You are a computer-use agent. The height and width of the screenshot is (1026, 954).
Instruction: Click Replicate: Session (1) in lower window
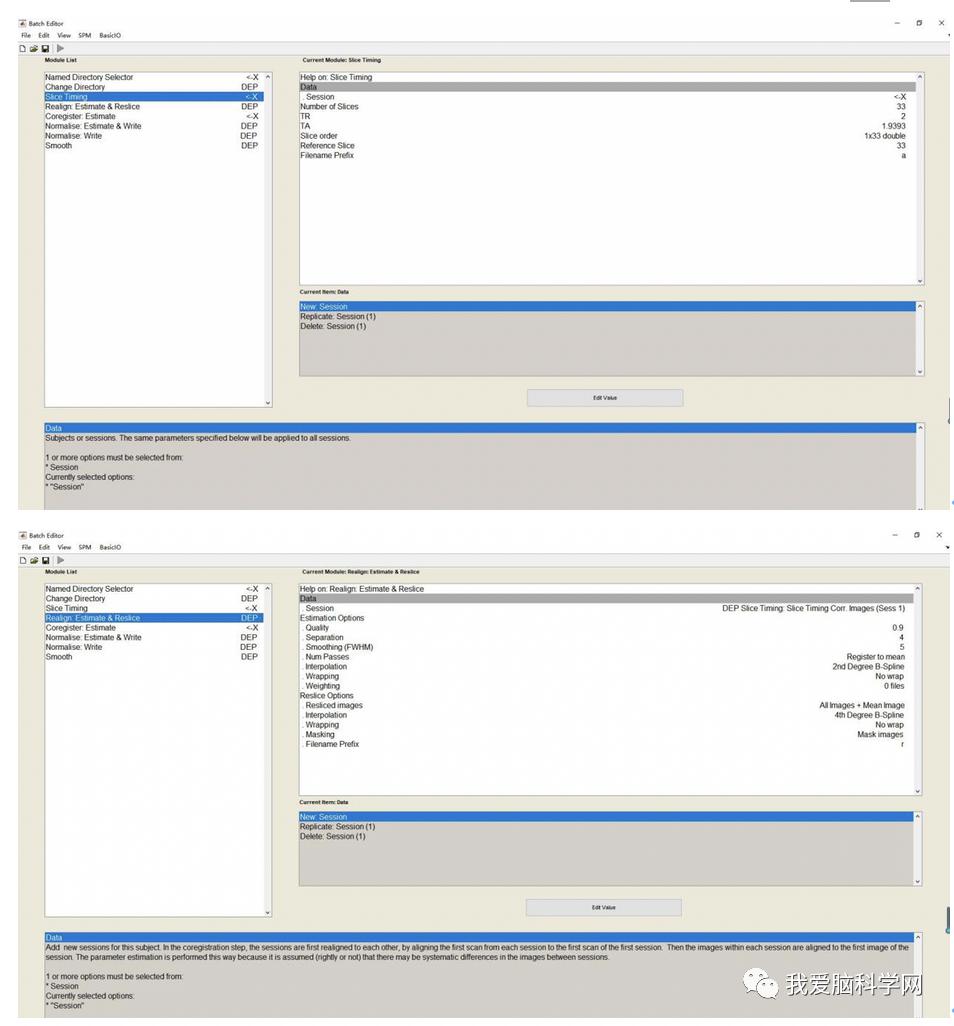tap(606, 827)
